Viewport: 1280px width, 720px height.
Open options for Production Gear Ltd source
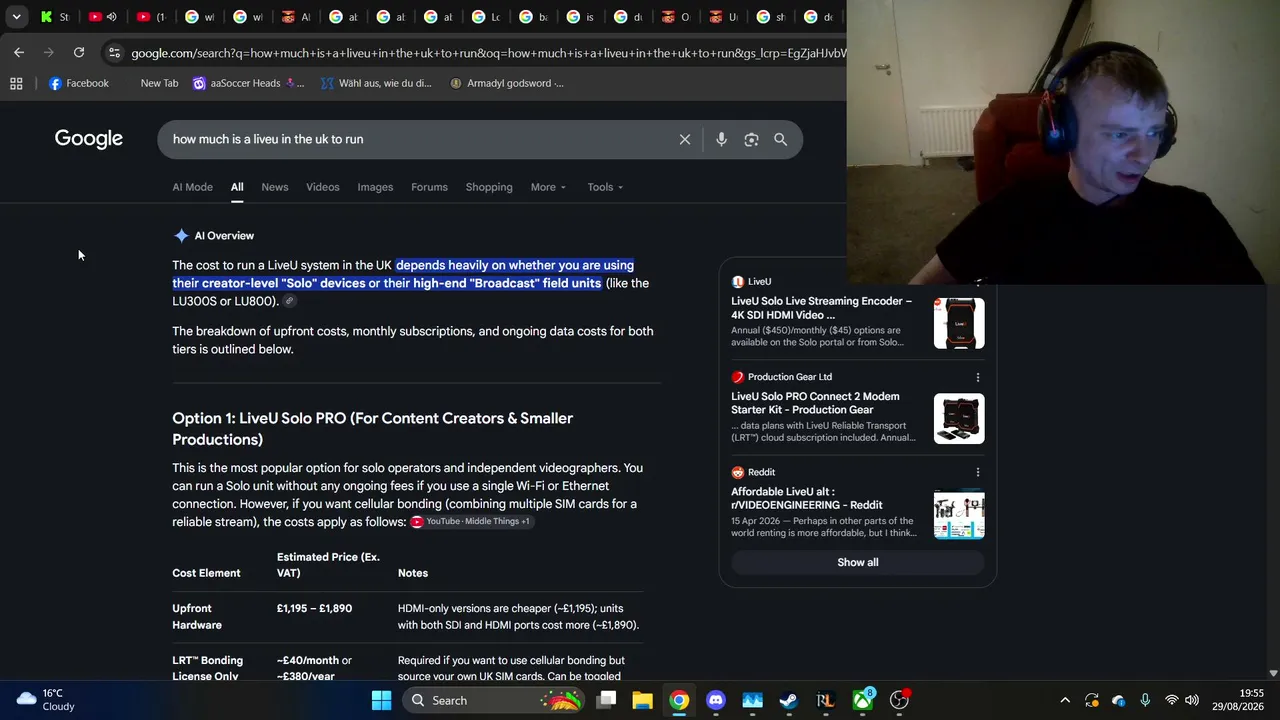[x=978, y=377]
